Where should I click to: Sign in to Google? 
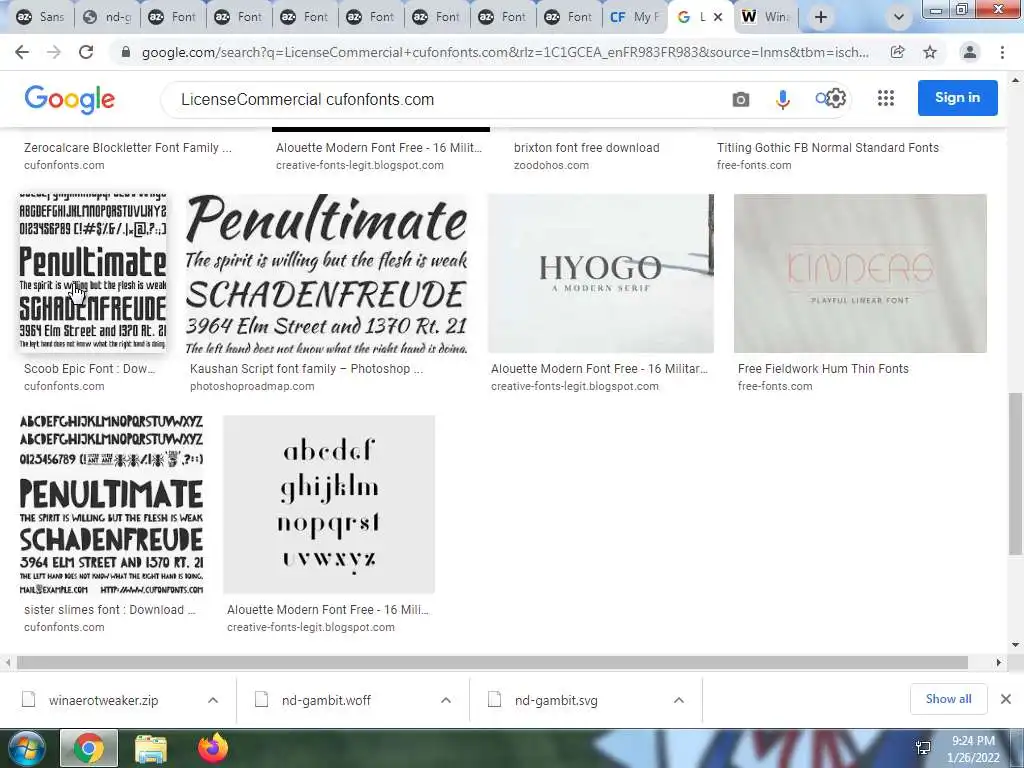(957, 98)
